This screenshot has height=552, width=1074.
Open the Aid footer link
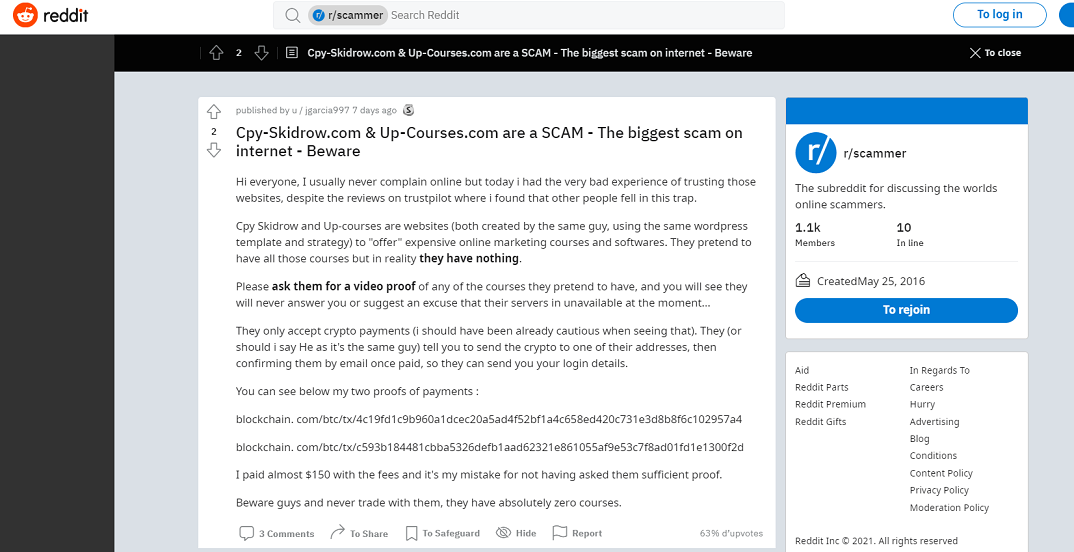coord(802,371)
